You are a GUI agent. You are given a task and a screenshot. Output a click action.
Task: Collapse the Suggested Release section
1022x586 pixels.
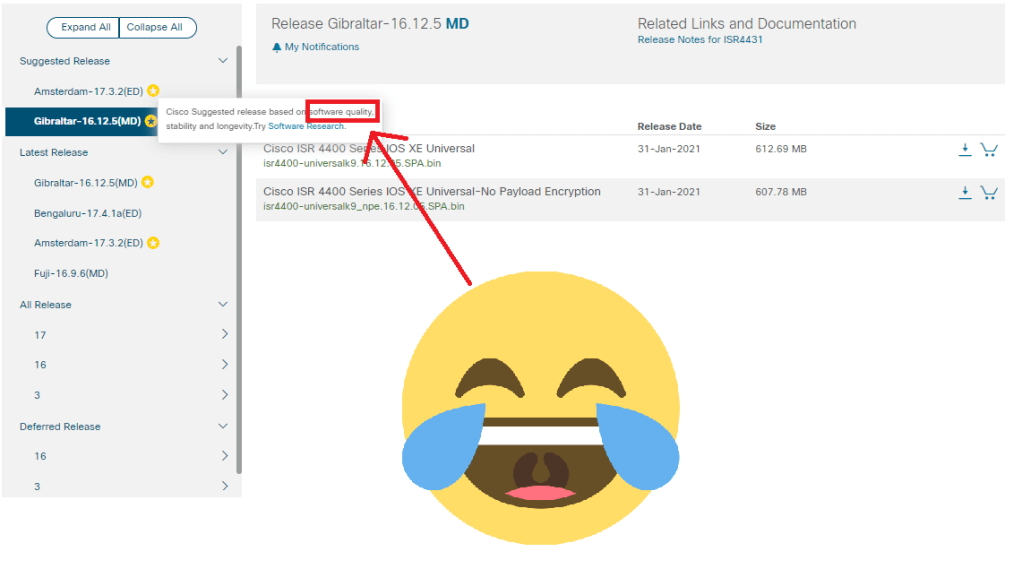click(223, 61)
